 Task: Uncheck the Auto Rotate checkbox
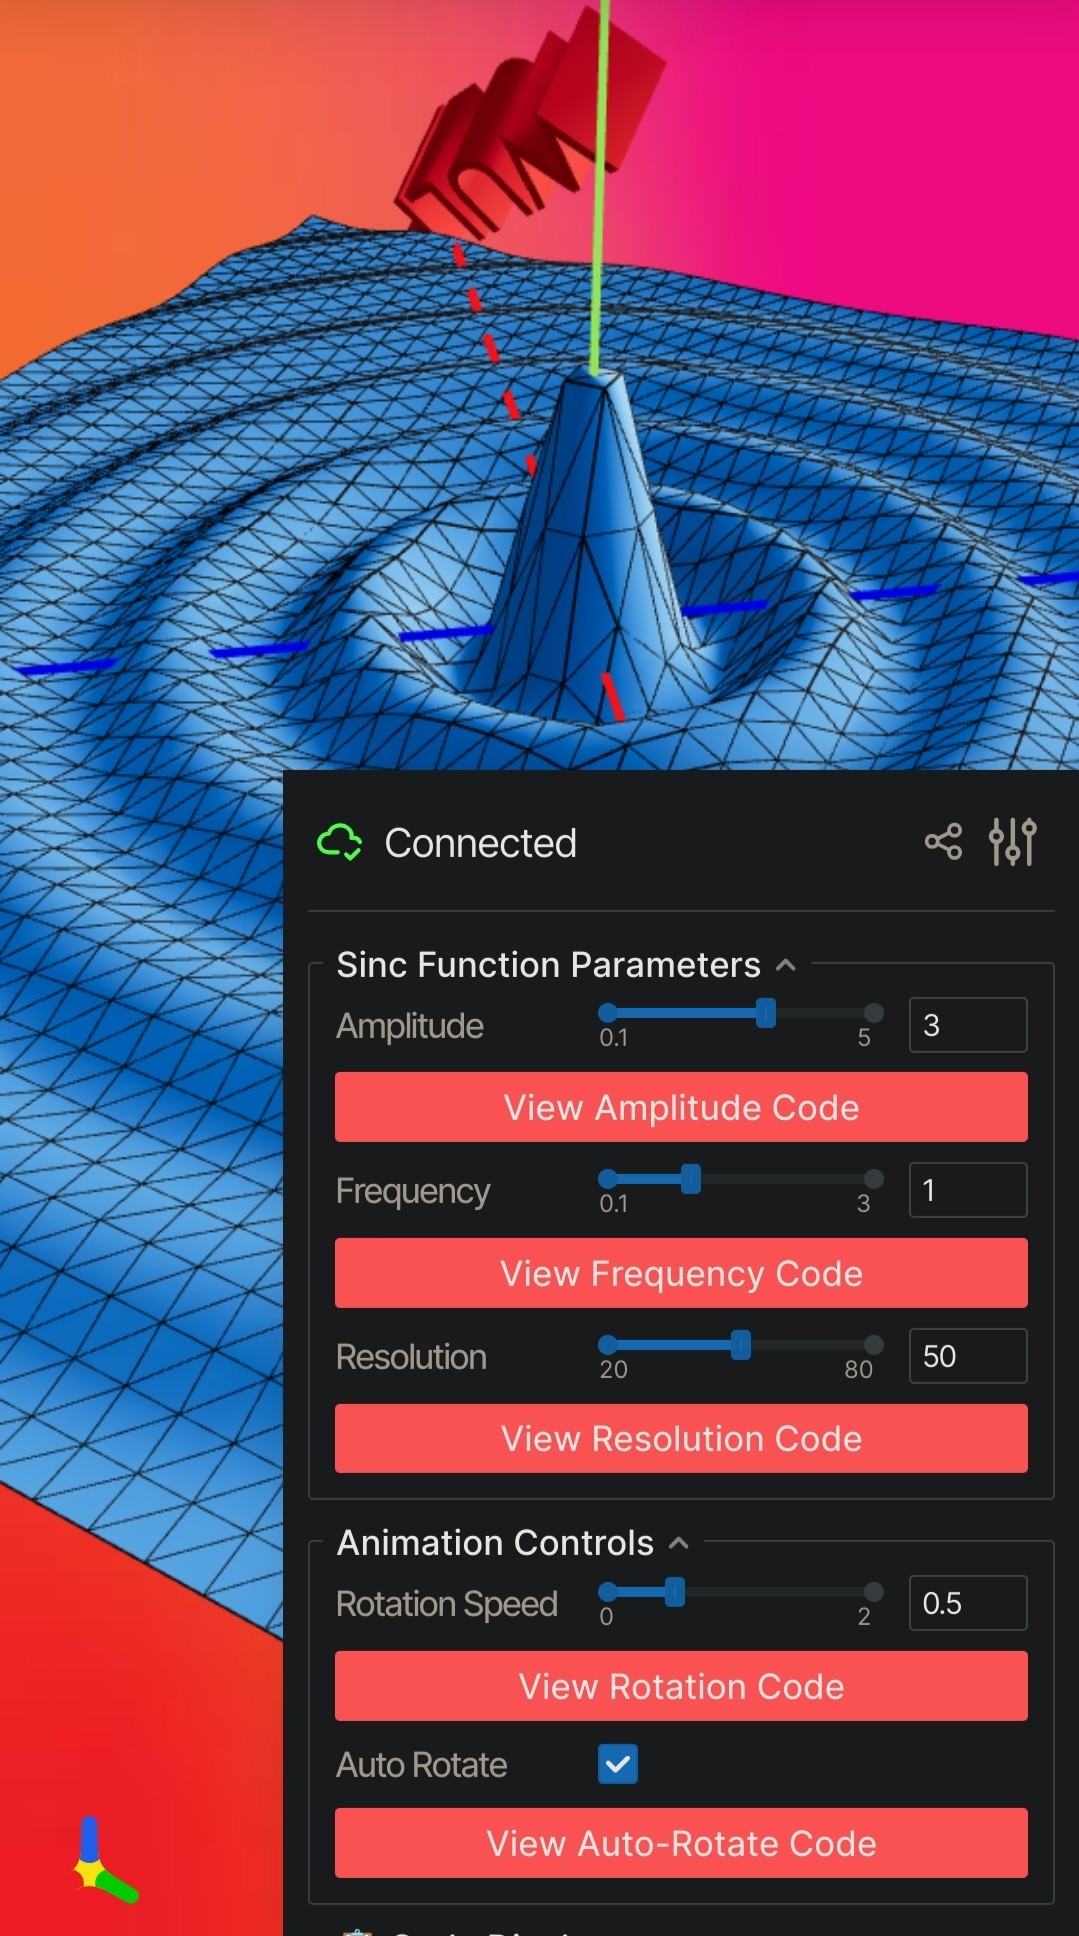[617, 1764]
